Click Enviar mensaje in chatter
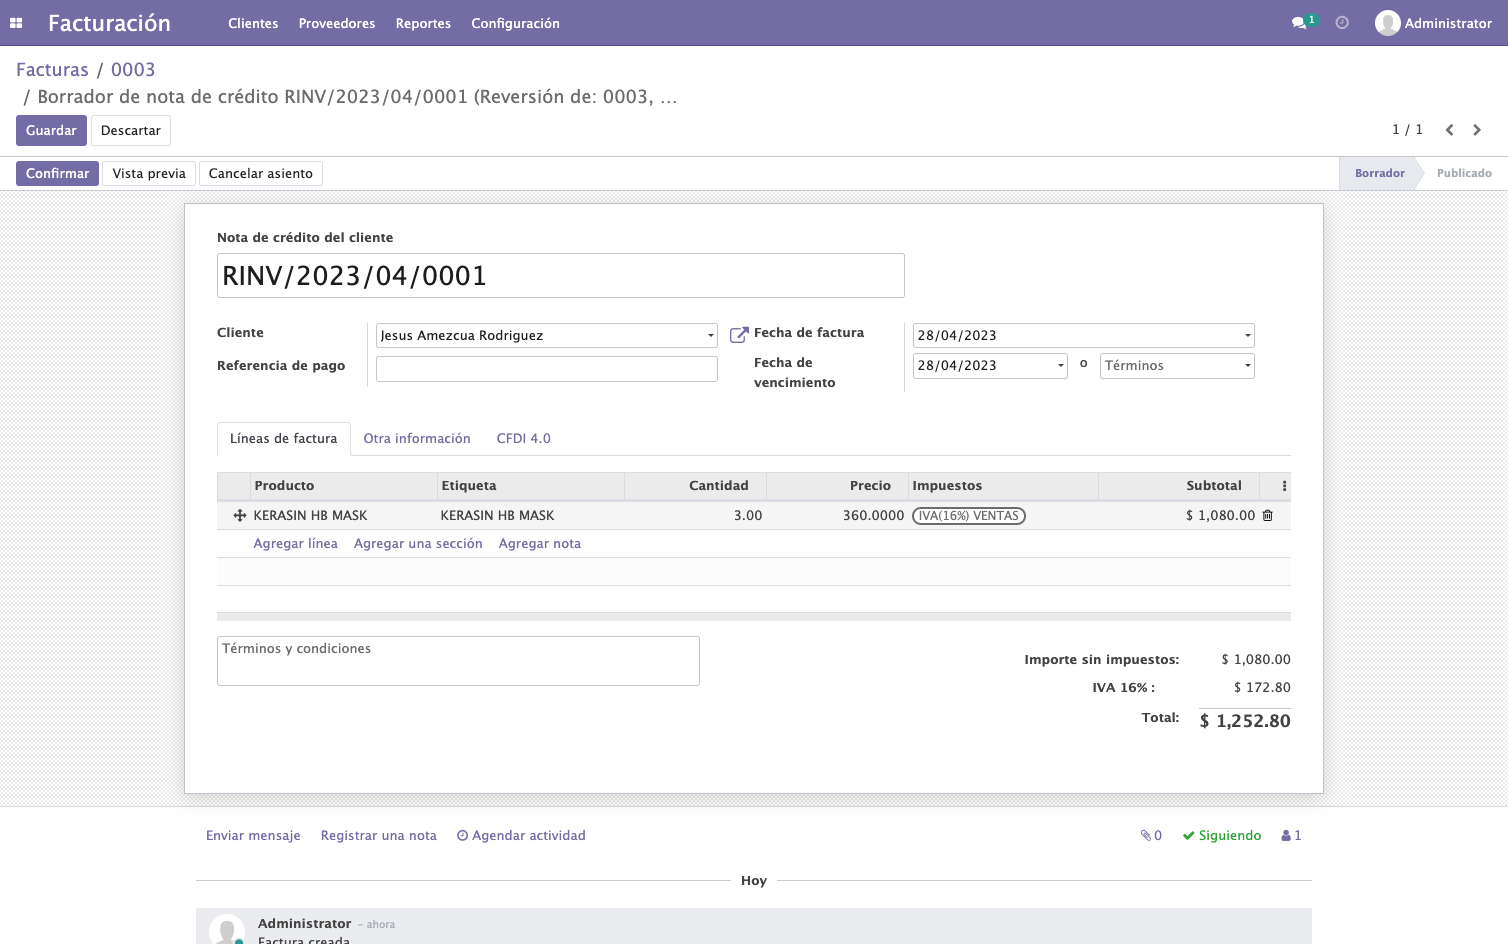 tap(253, 836)
